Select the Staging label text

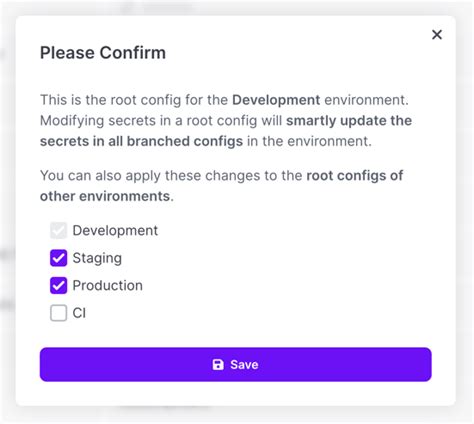[x=97, y=258]
